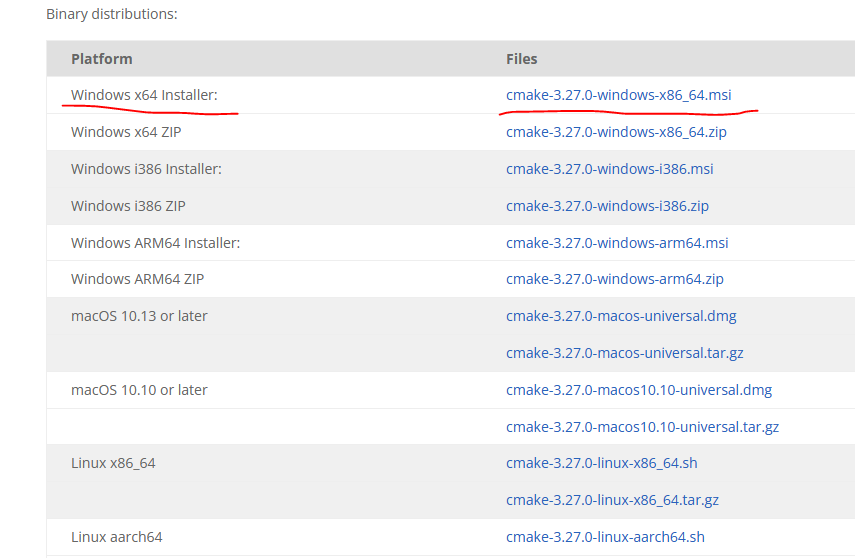
Task: Download cmake-3.27.0-windows-x86_64.zip archive
Action: tap(616, 132)
